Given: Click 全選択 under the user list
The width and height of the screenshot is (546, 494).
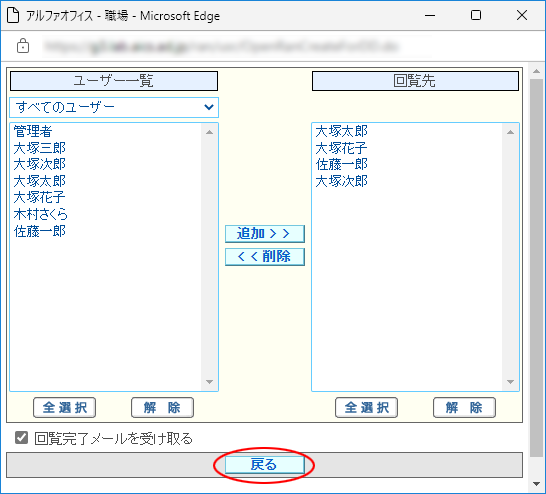Looking at the screenshot, I should click(x=64, y=407).
